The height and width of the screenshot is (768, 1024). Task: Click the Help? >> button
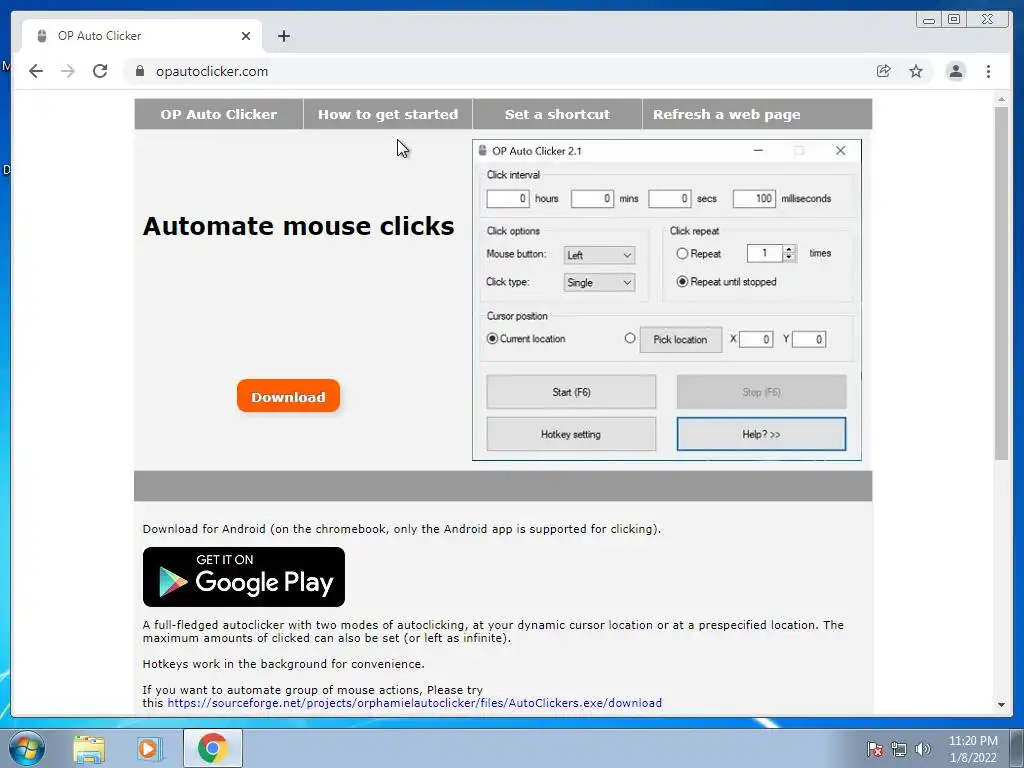761,434
